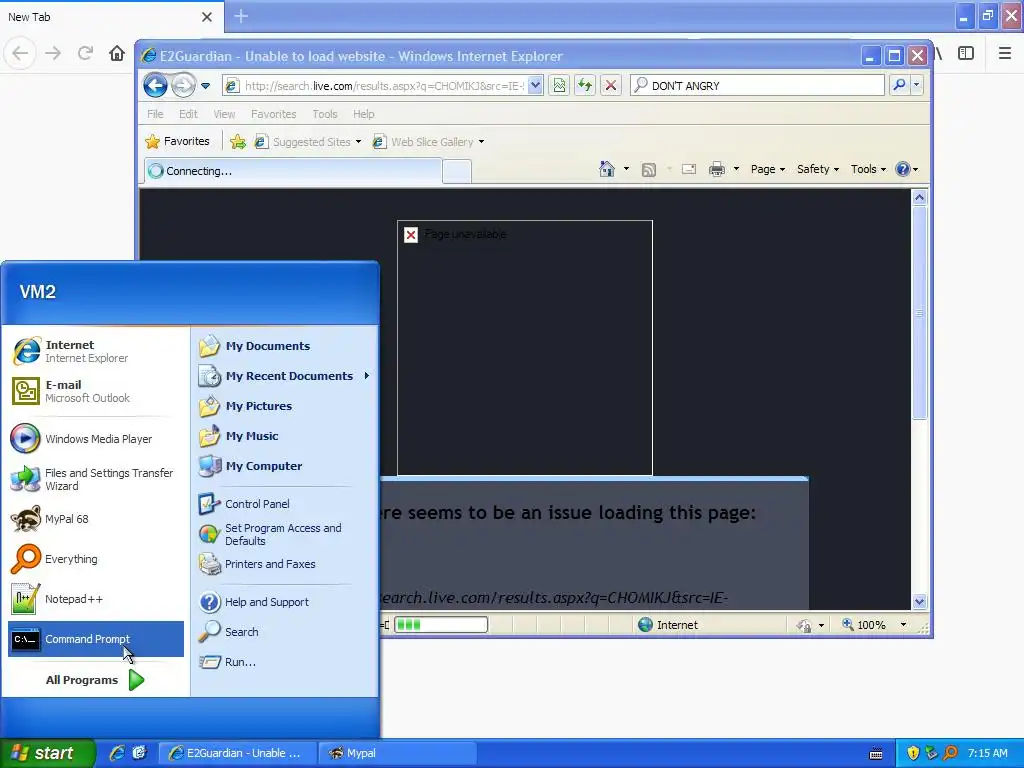The image size is (1024, 768).
Task: Open Search from Start menu
Action: click(x=284, y=632)
